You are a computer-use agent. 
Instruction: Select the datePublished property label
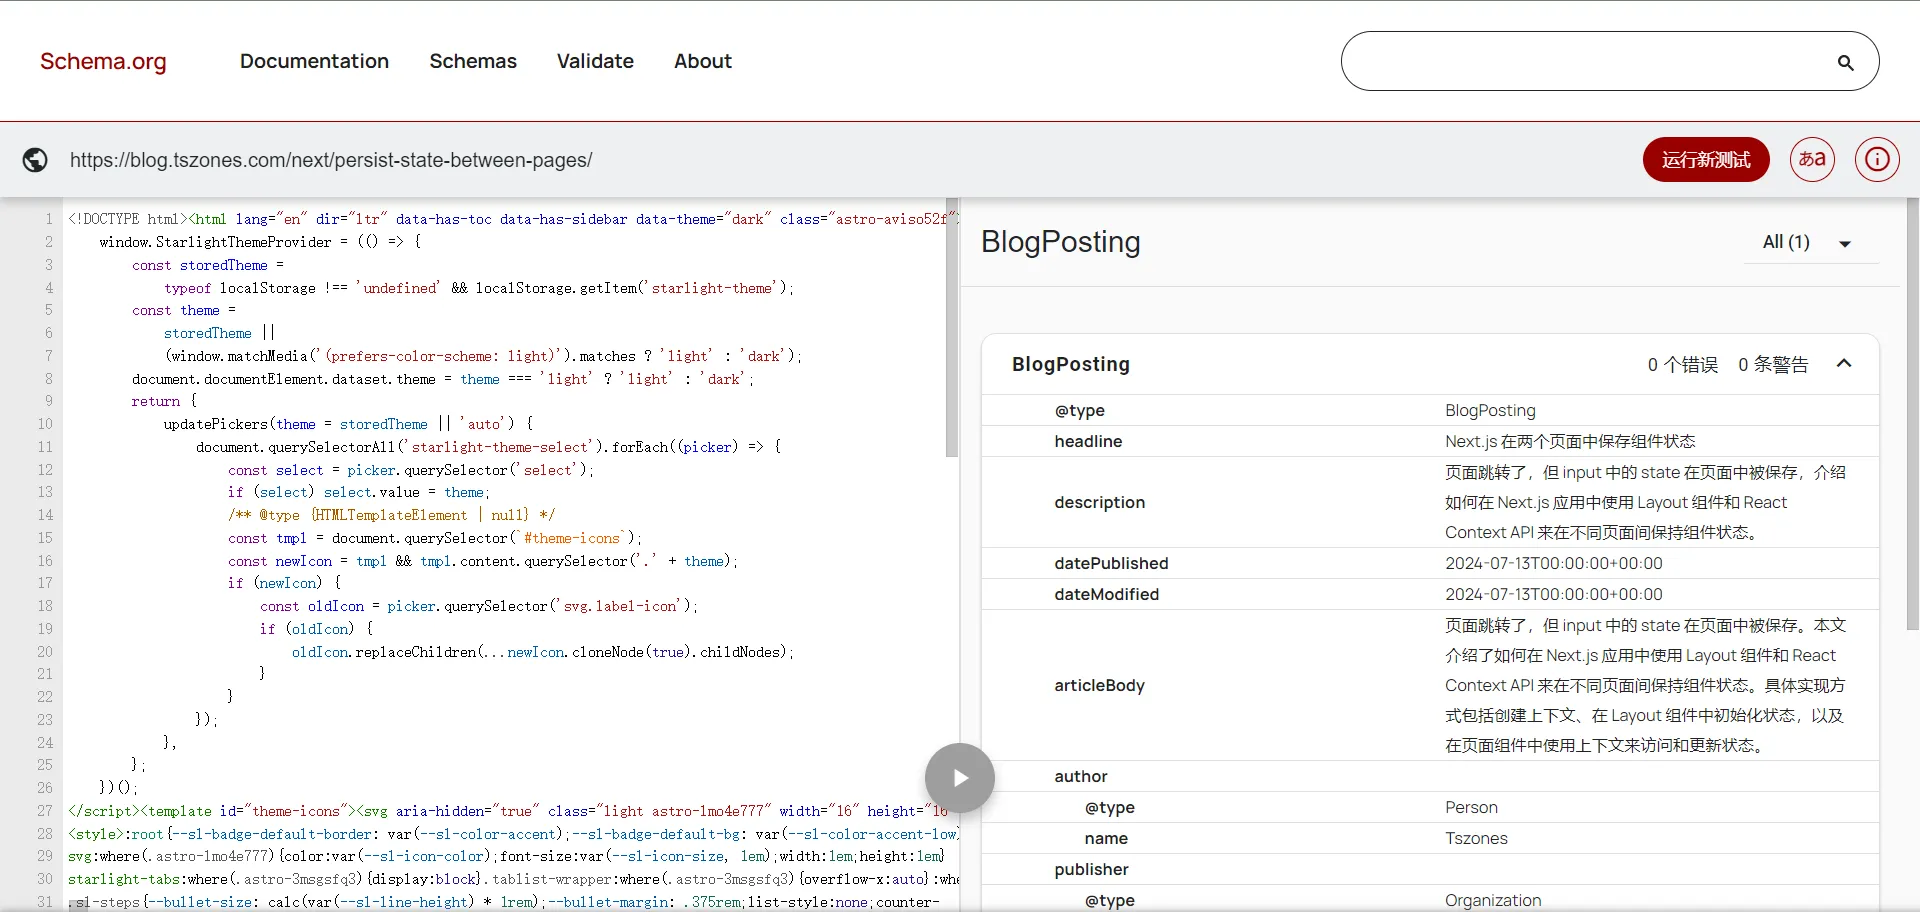click(1111, 563)
